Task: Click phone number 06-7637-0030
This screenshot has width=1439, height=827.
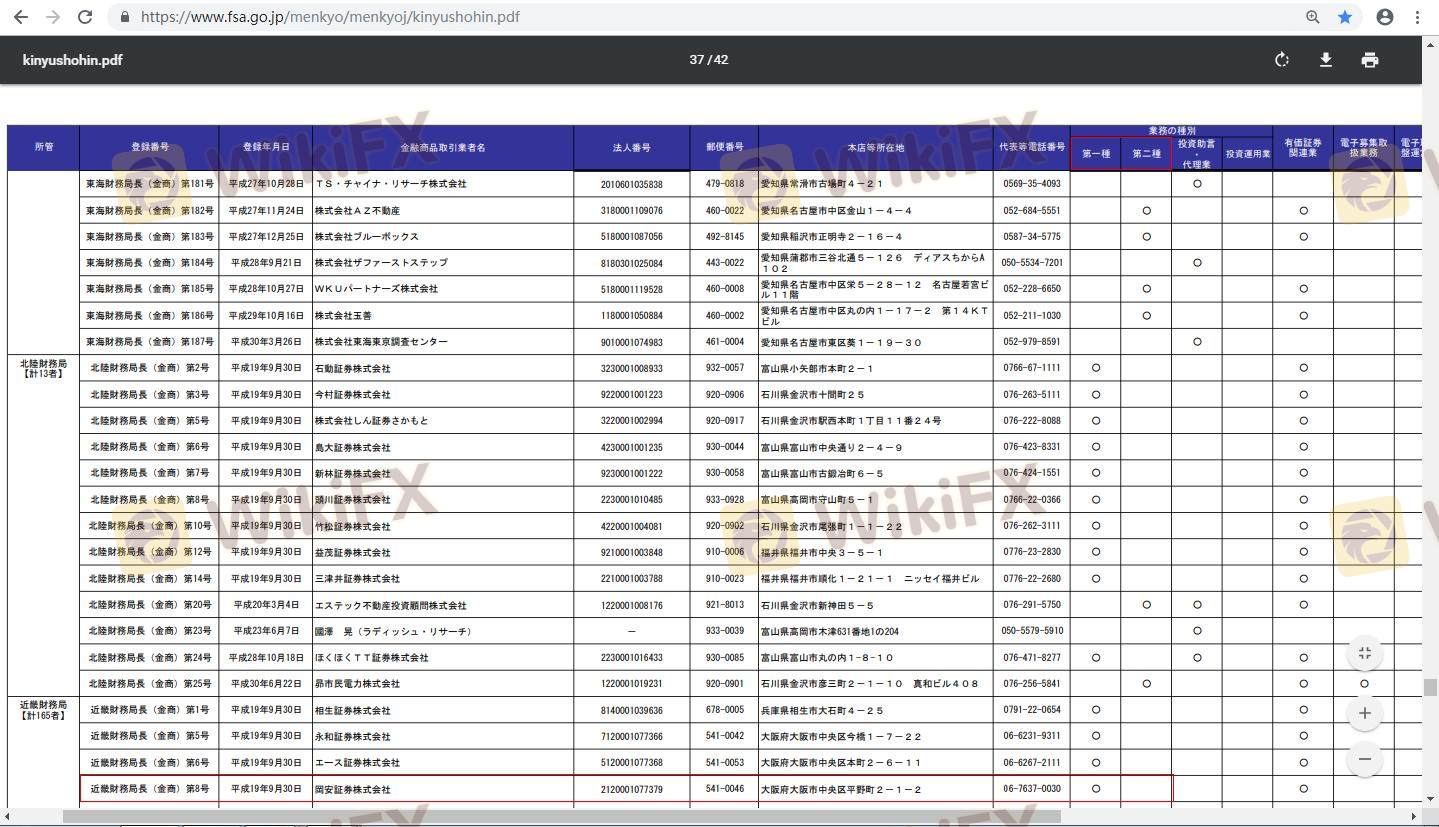Action: pyautogui.click(x=1032, y=790)
